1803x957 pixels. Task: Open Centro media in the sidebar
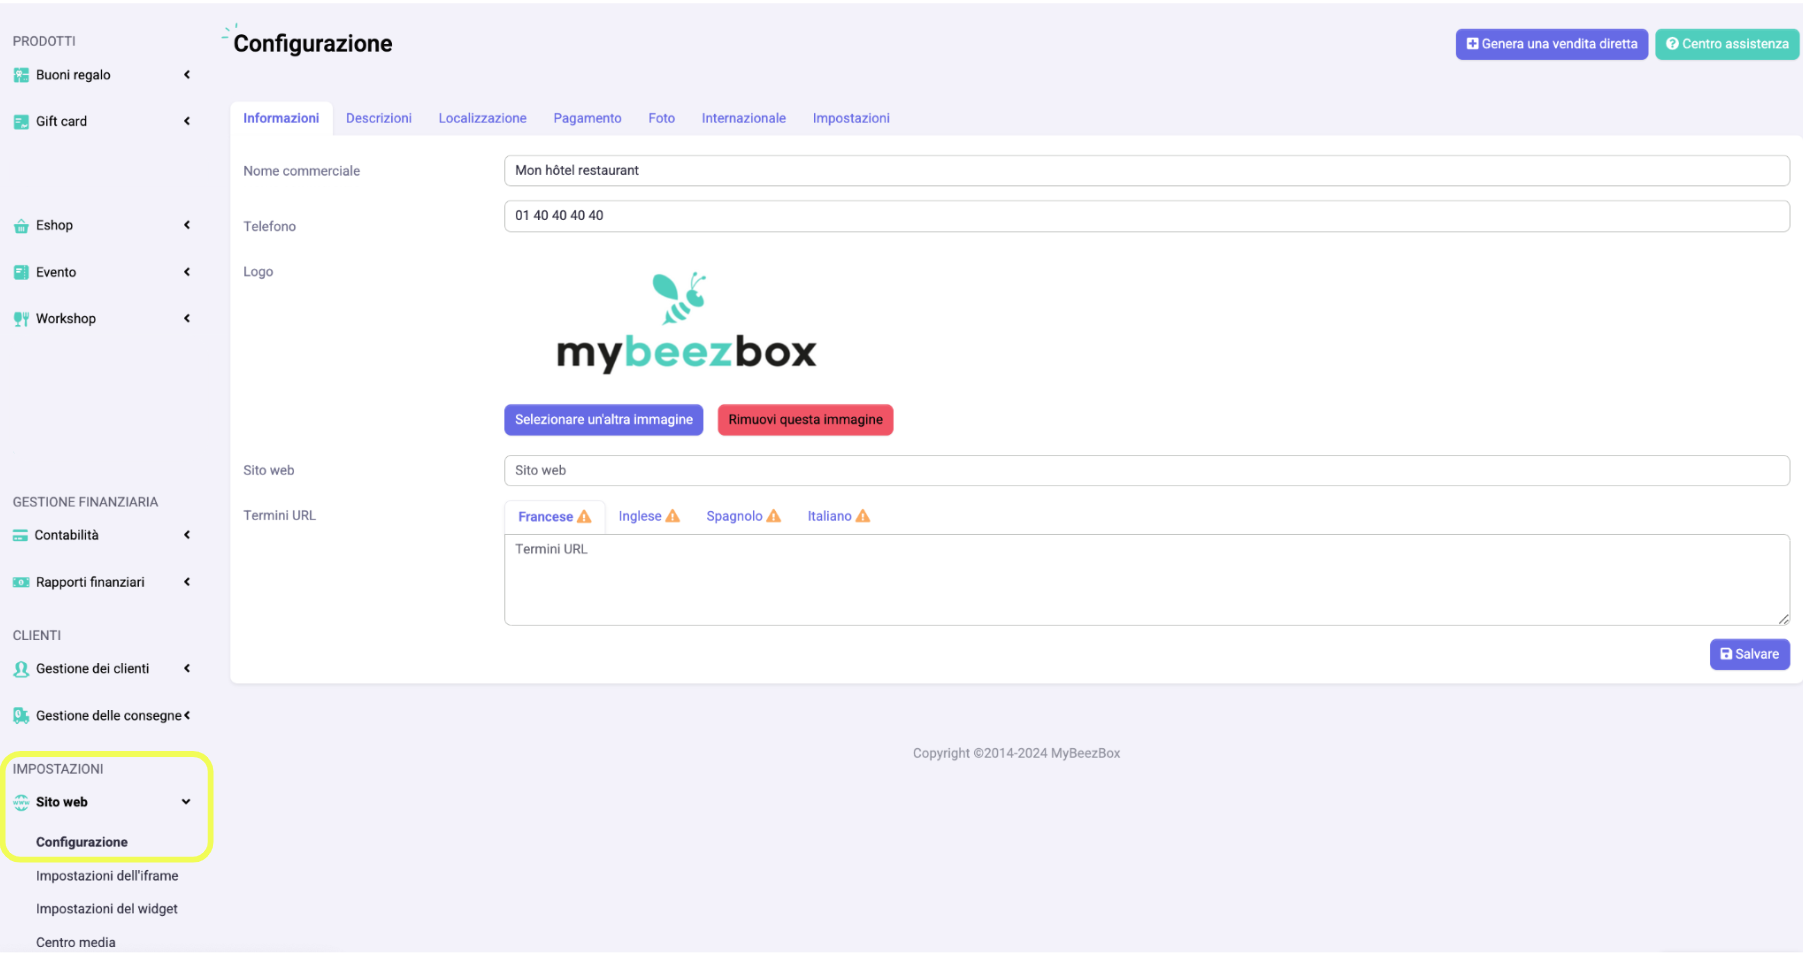76,942
